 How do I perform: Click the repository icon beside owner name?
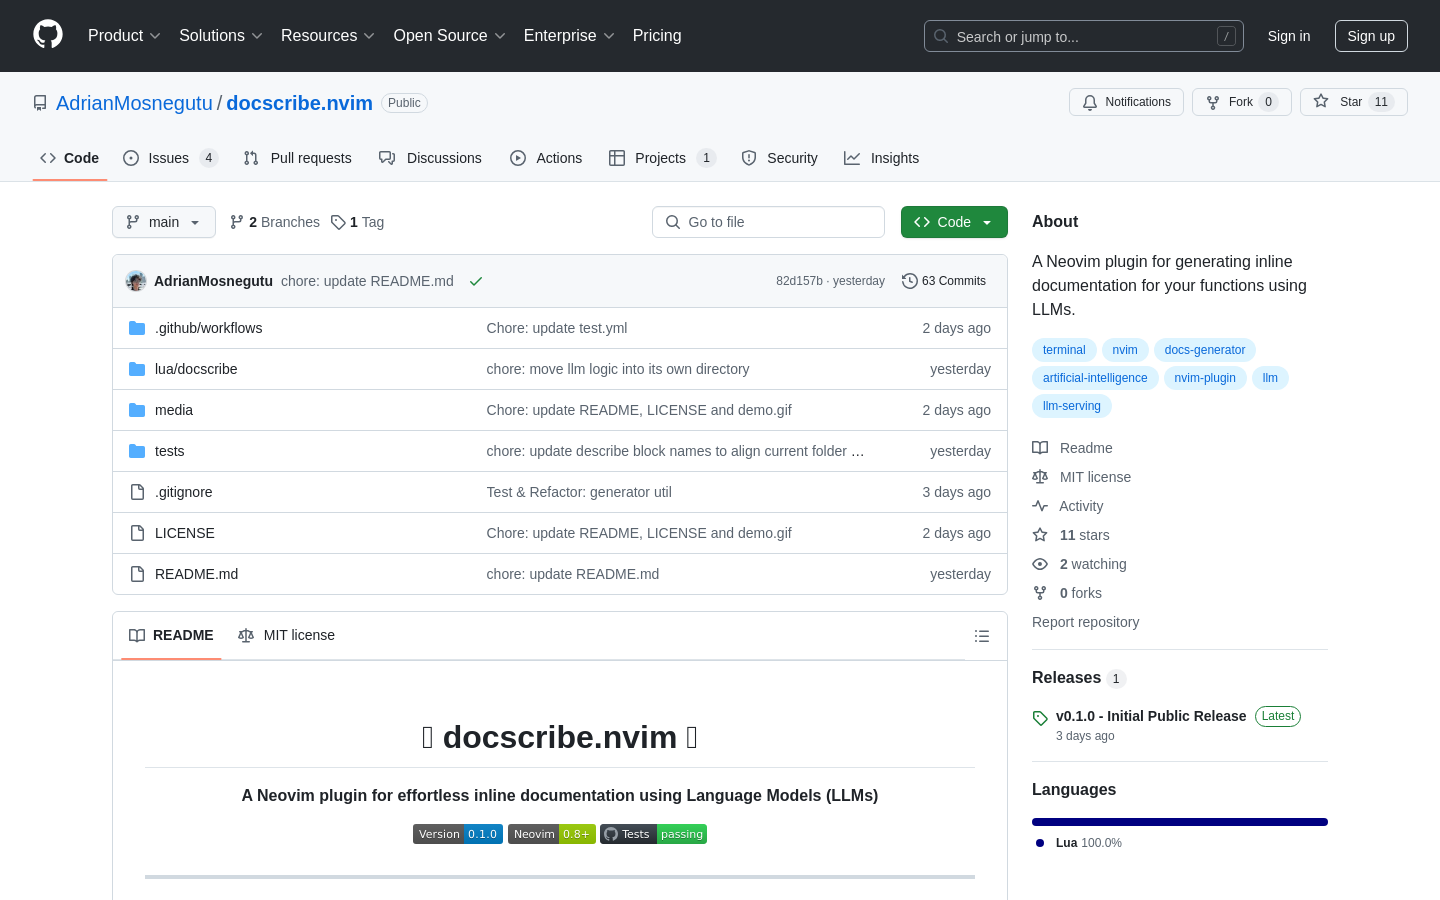[x=40, y=103]
